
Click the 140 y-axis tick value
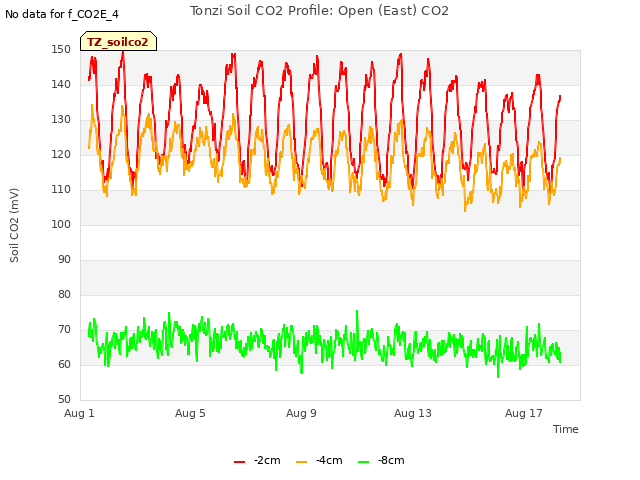[61, 84]
